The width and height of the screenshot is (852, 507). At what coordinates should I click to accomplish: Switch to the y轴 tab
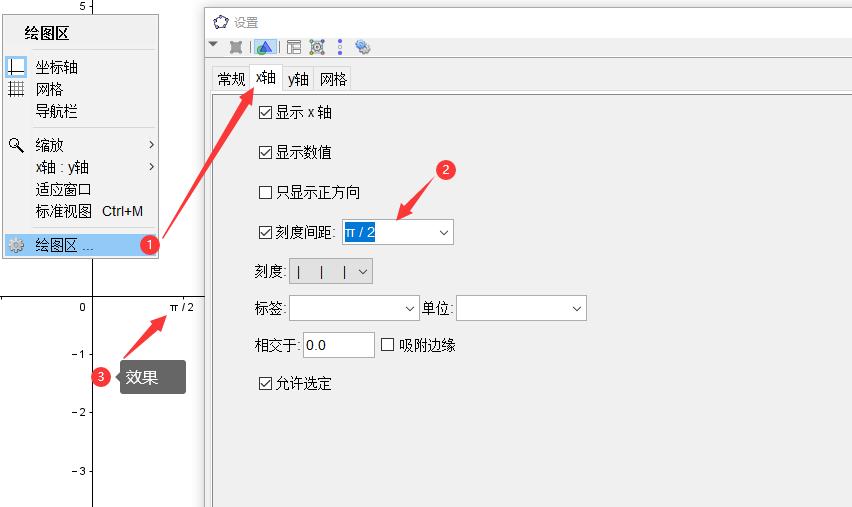click(x=298, y=79)
